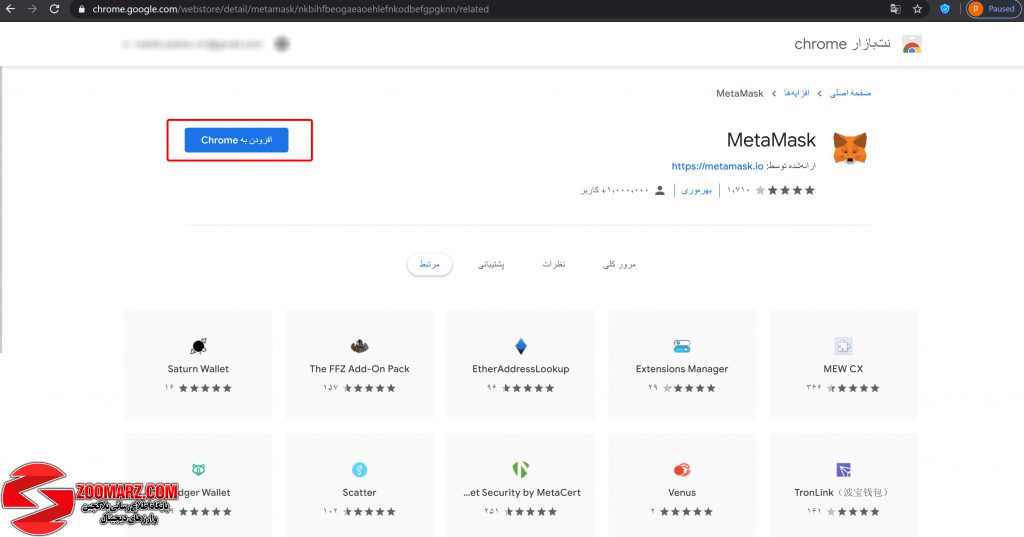This screenshot has width=1024, height=537.
Task: Click the MetaMask heading text
Action: 771,140
